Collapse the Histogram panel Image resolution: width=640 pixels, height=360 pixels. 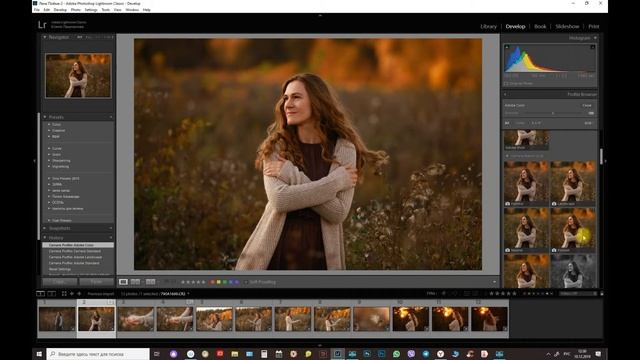(x=596, y=38)
